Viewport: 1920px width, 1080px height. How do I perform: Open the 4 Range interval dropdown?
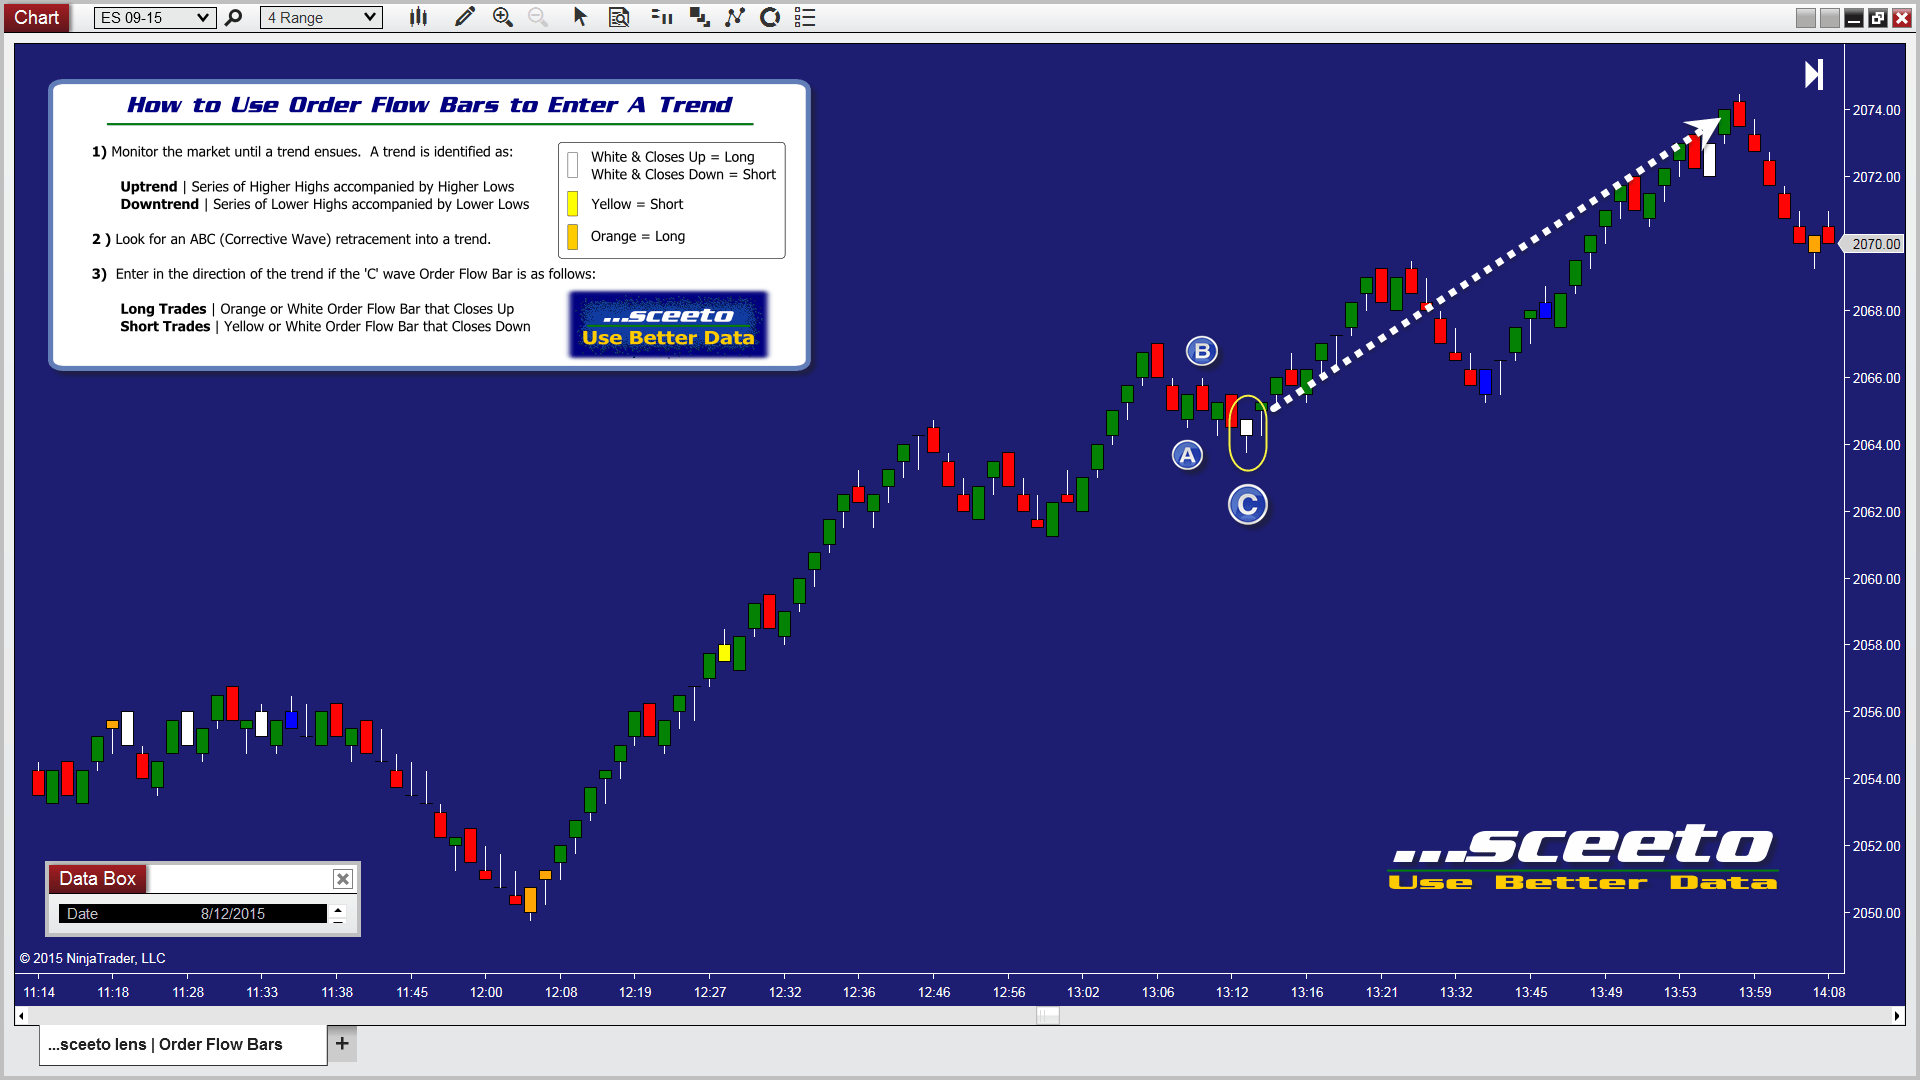(320, 17)
